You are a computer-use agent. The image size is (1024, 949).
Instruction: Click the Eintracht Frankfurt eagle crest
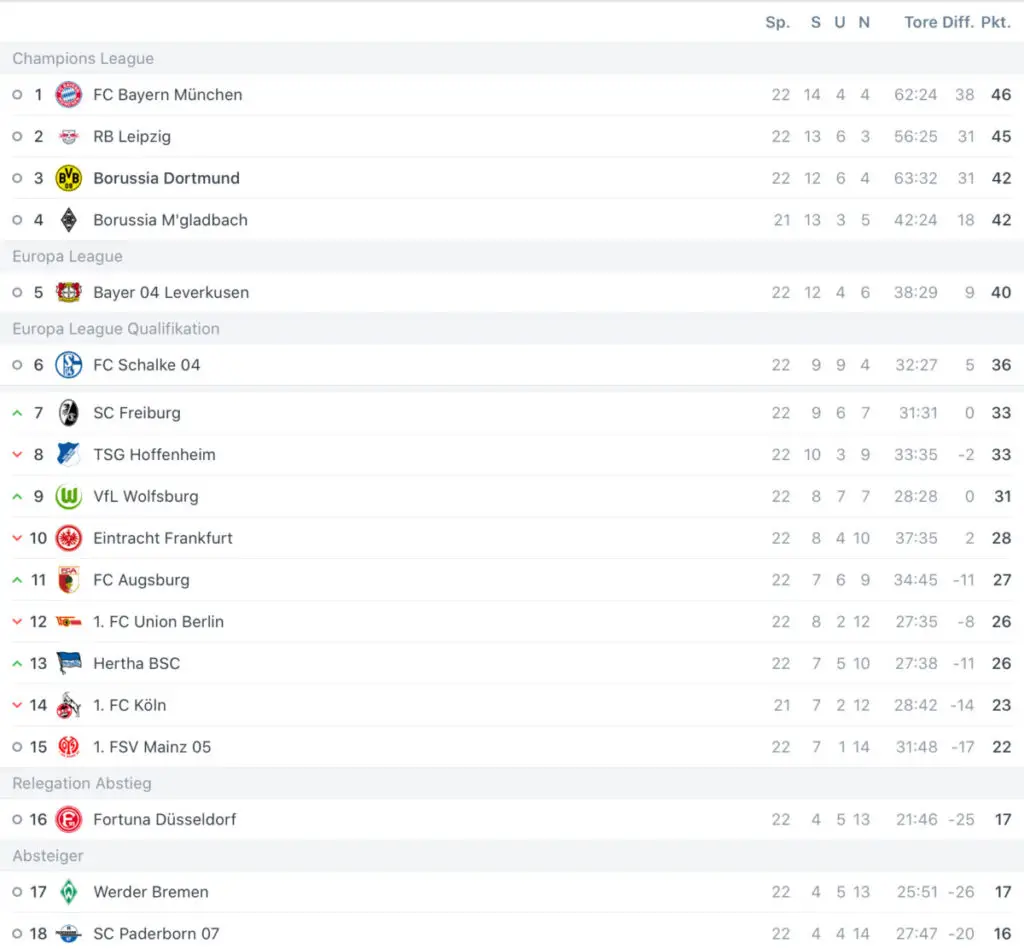click(x=69, y=538)
